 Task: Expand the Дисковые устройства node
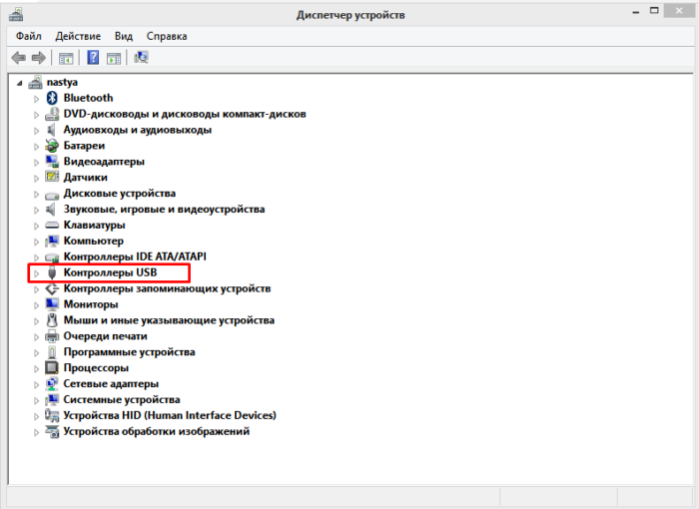click(x=37, y=194)
